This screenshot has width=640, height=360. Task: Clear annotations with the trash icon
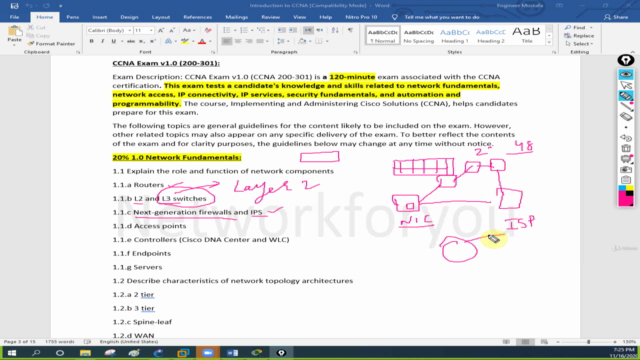click(x=626, y=148)
